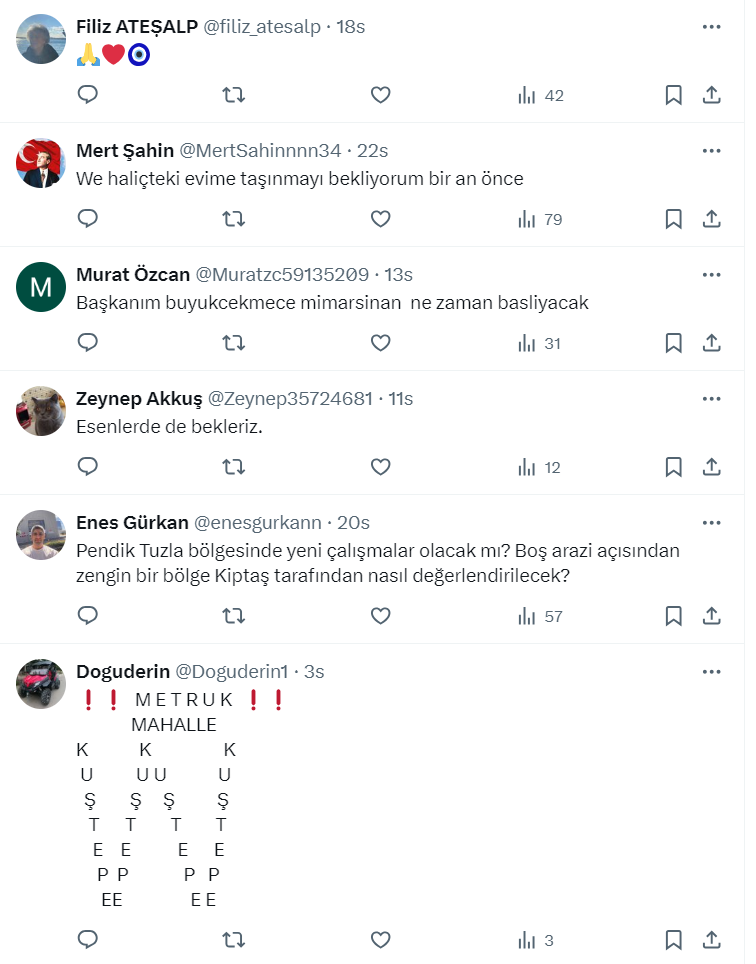Click Zeynep Akkuş's cat avatar

tap(41, 411)
